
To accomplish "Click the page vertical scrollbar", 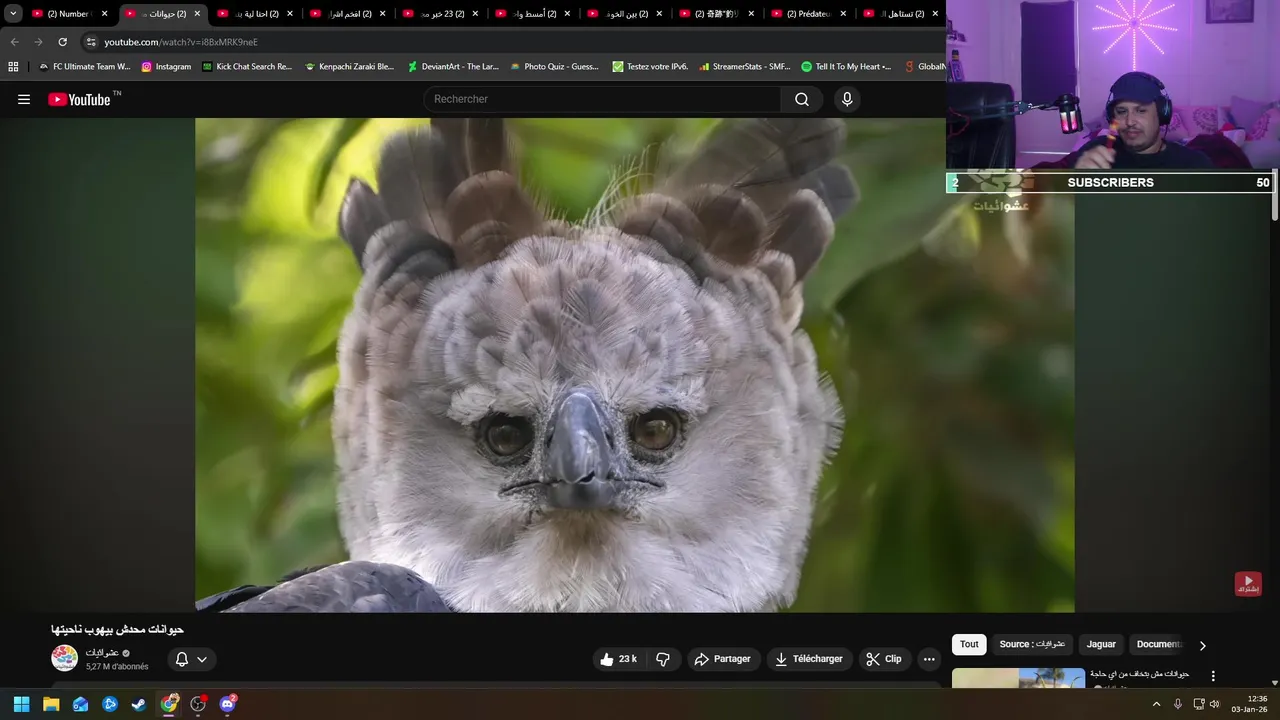I will pos(1274,195).
